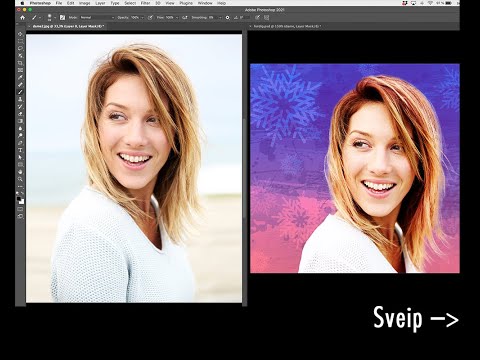Screen dimensions: 480x360
Task: Select the Rectangular Marquee tool
Action: [x=20, y=41]
